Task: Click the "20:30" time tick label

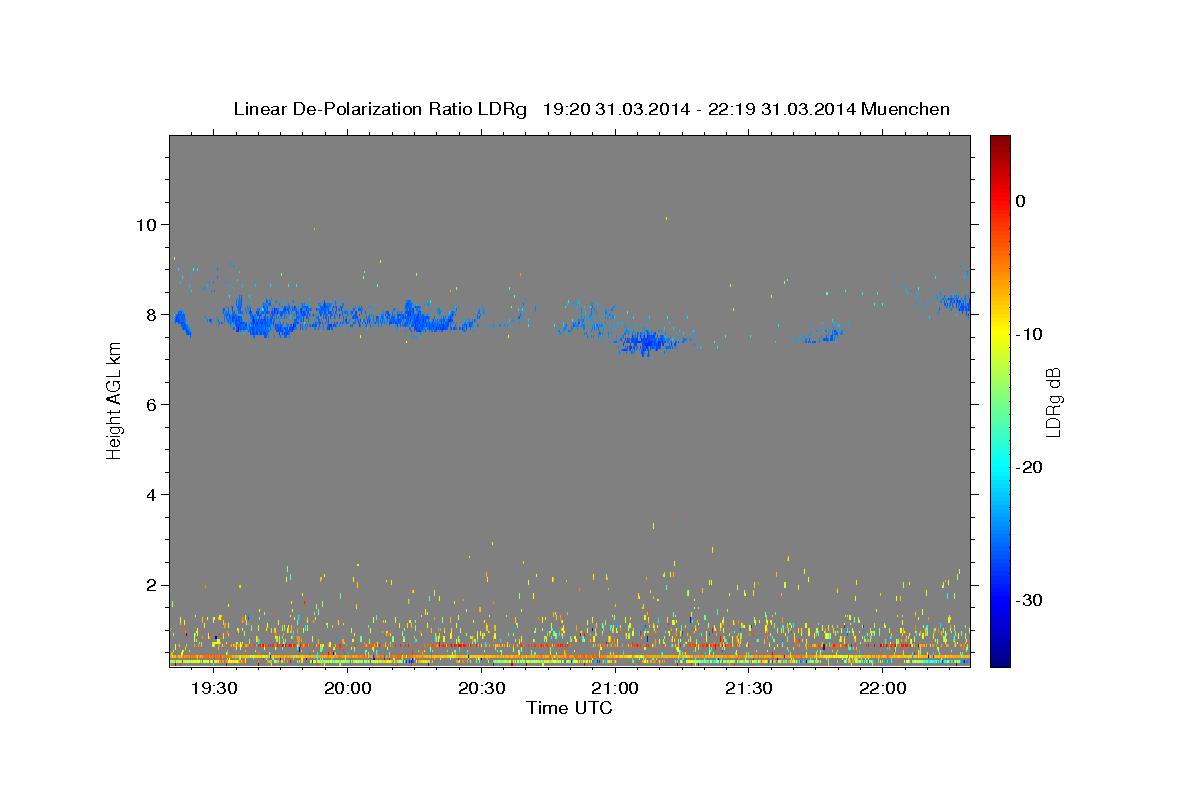Action: pos(481,688)
